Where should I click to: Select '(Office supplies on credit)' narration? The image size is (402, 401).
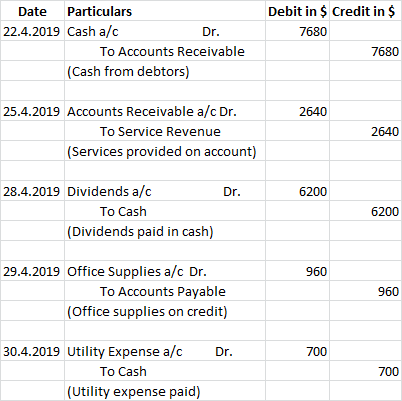[x=165, y=311]
